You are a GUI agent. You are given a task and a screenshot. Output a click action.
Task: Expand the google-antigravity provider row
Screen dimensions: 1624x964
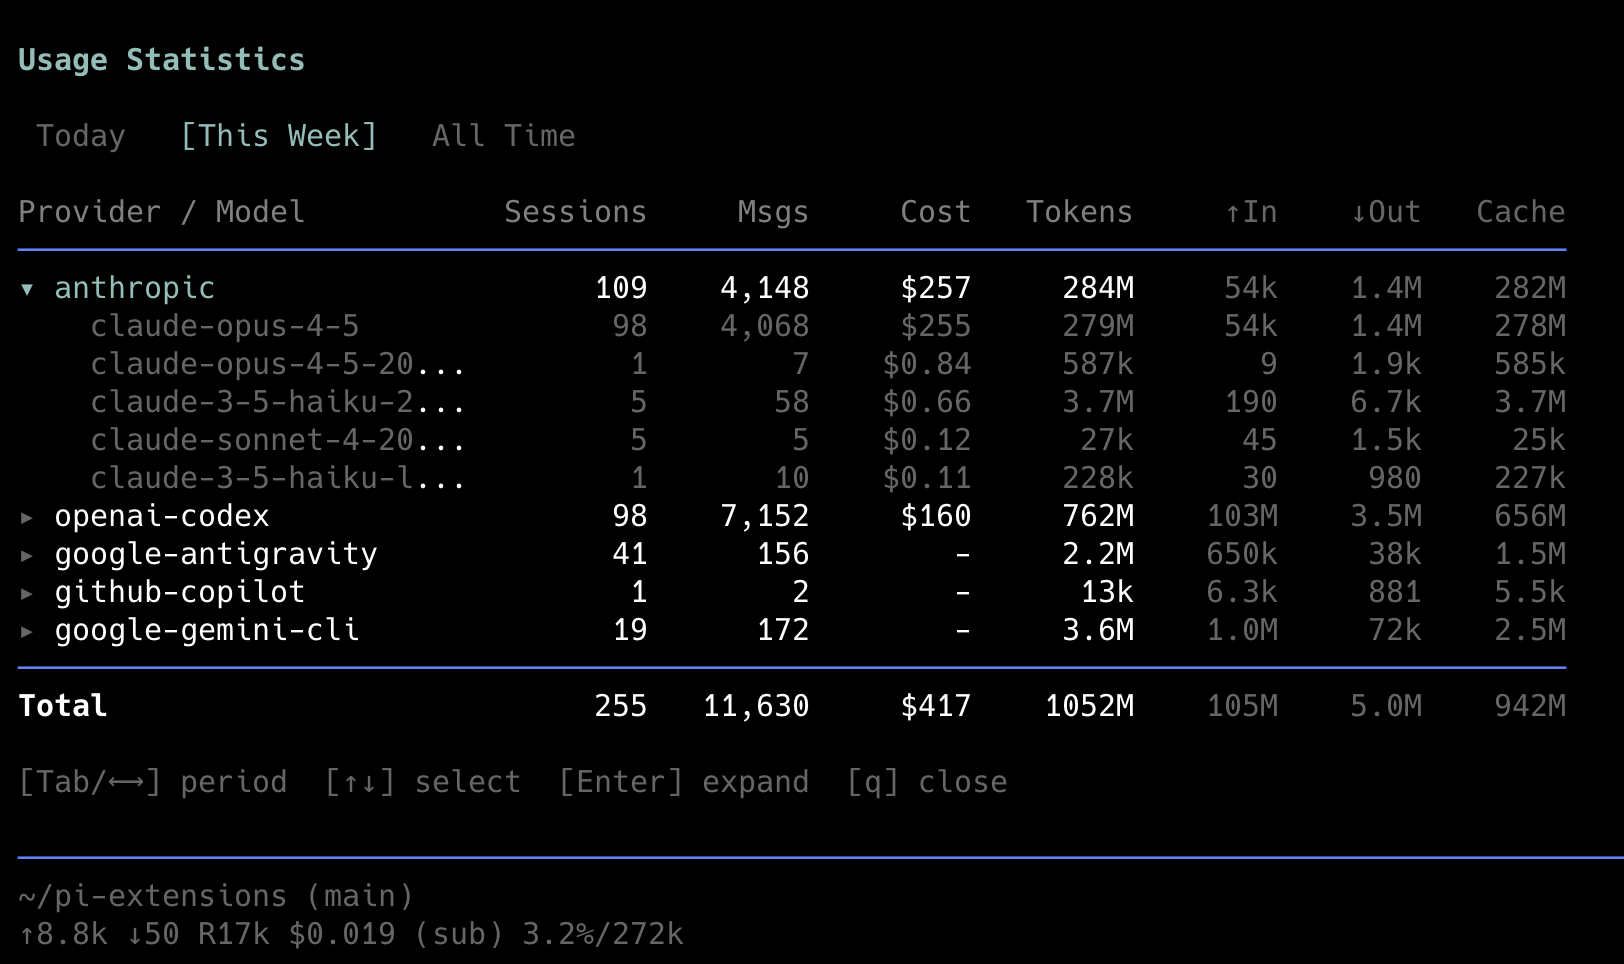point(28,555)
